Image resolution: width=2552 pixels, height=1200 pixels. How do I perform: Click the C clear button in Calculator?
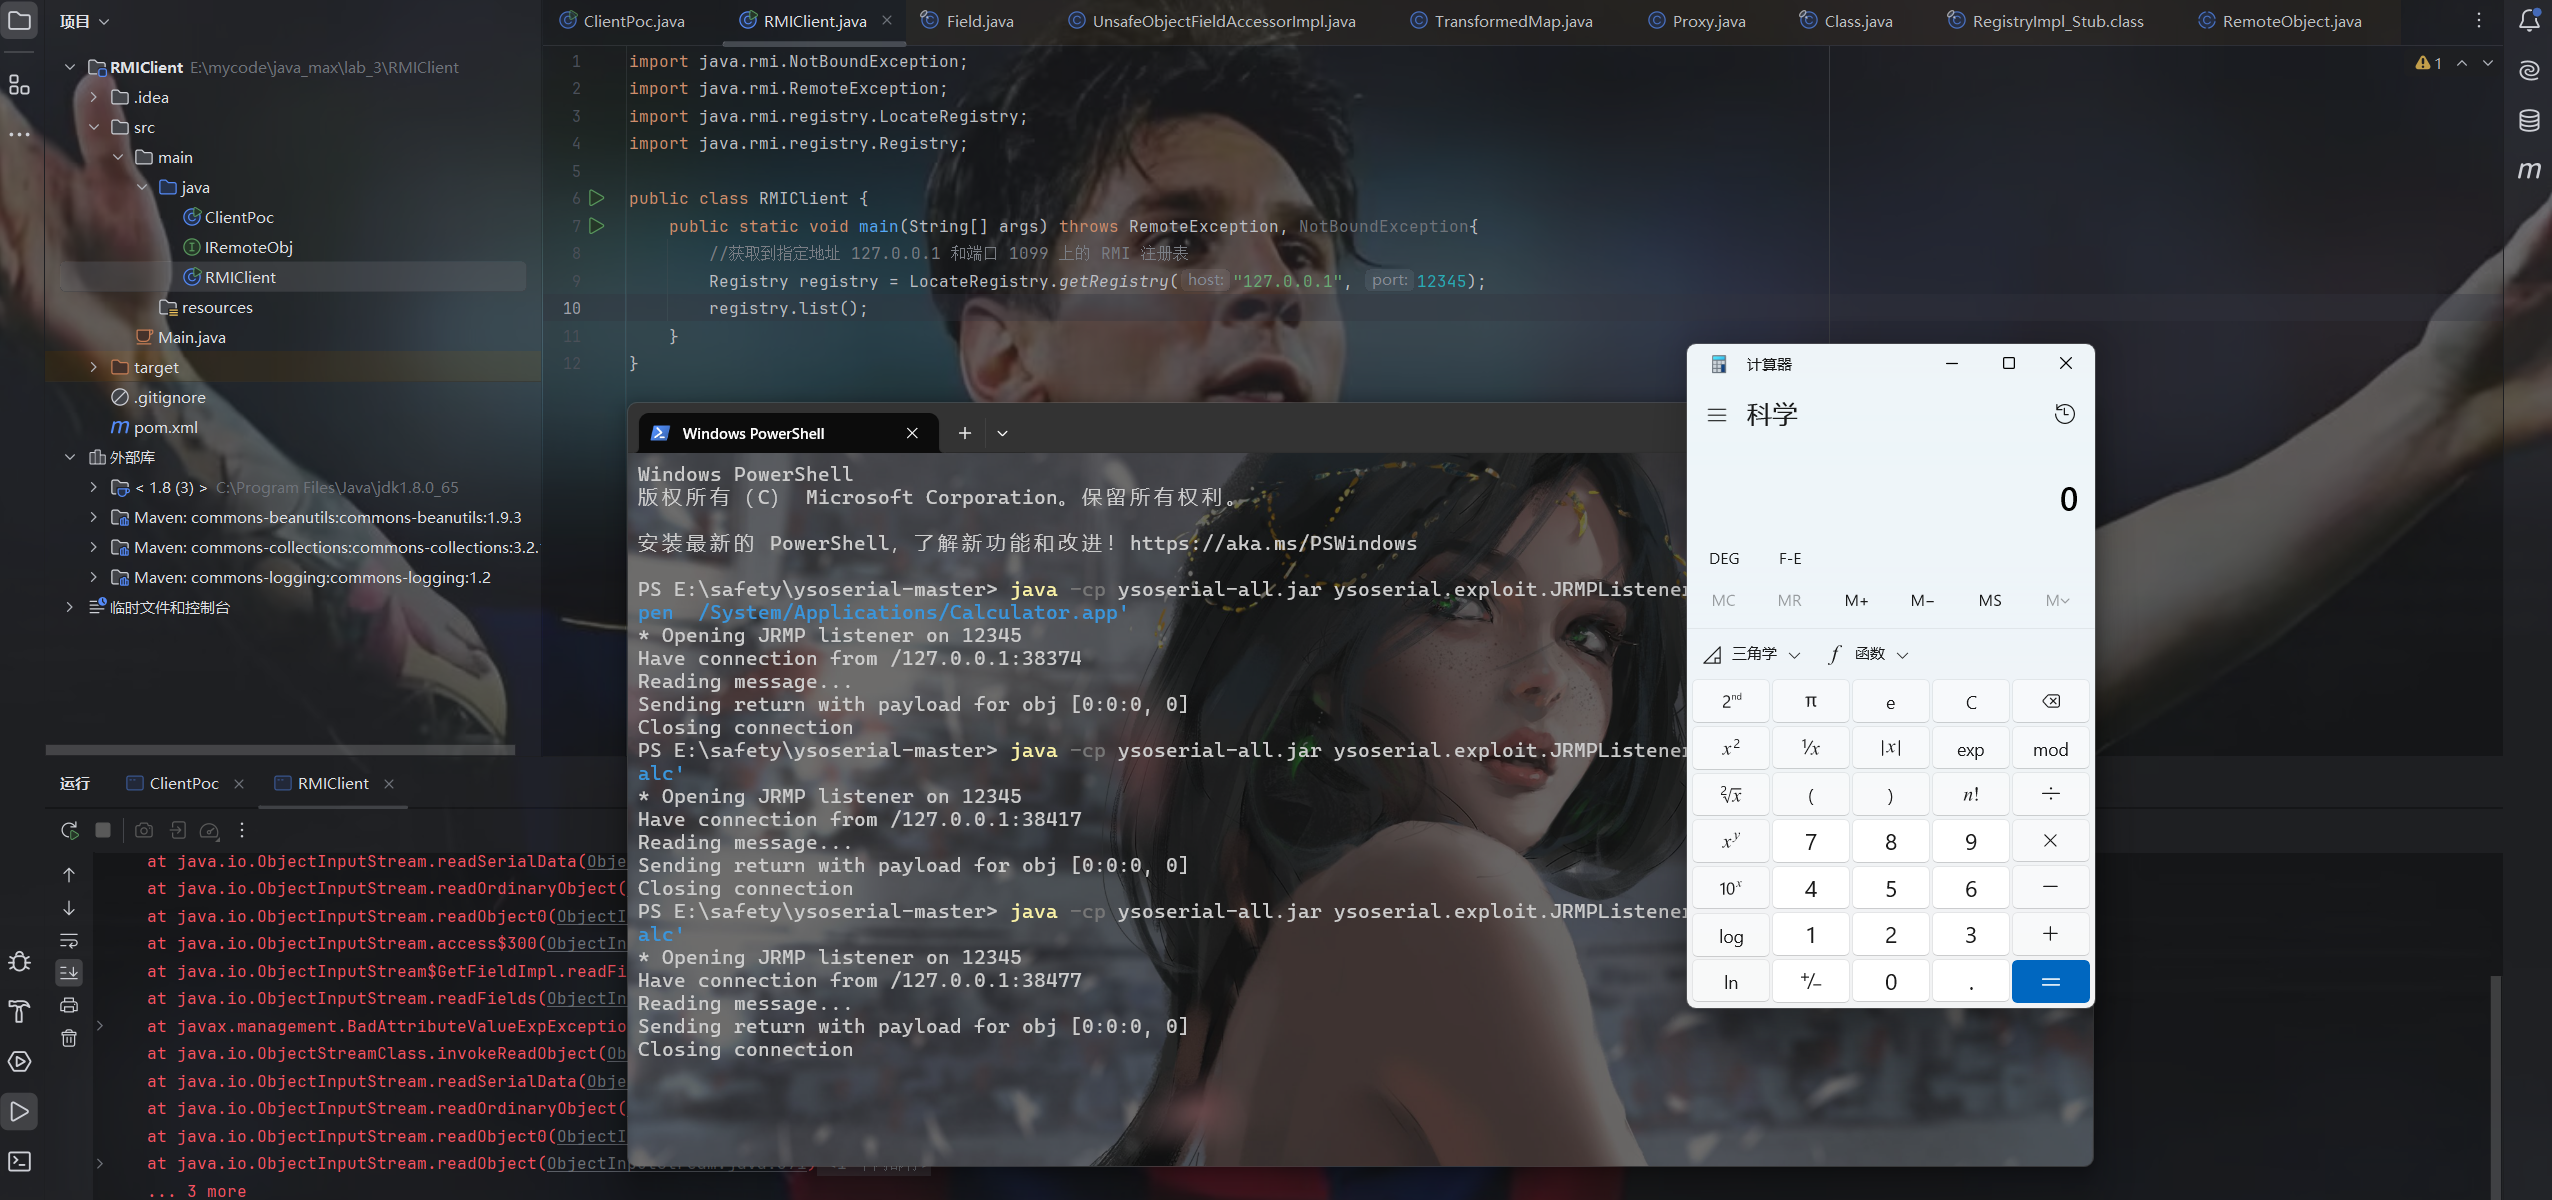(1971, 701)
